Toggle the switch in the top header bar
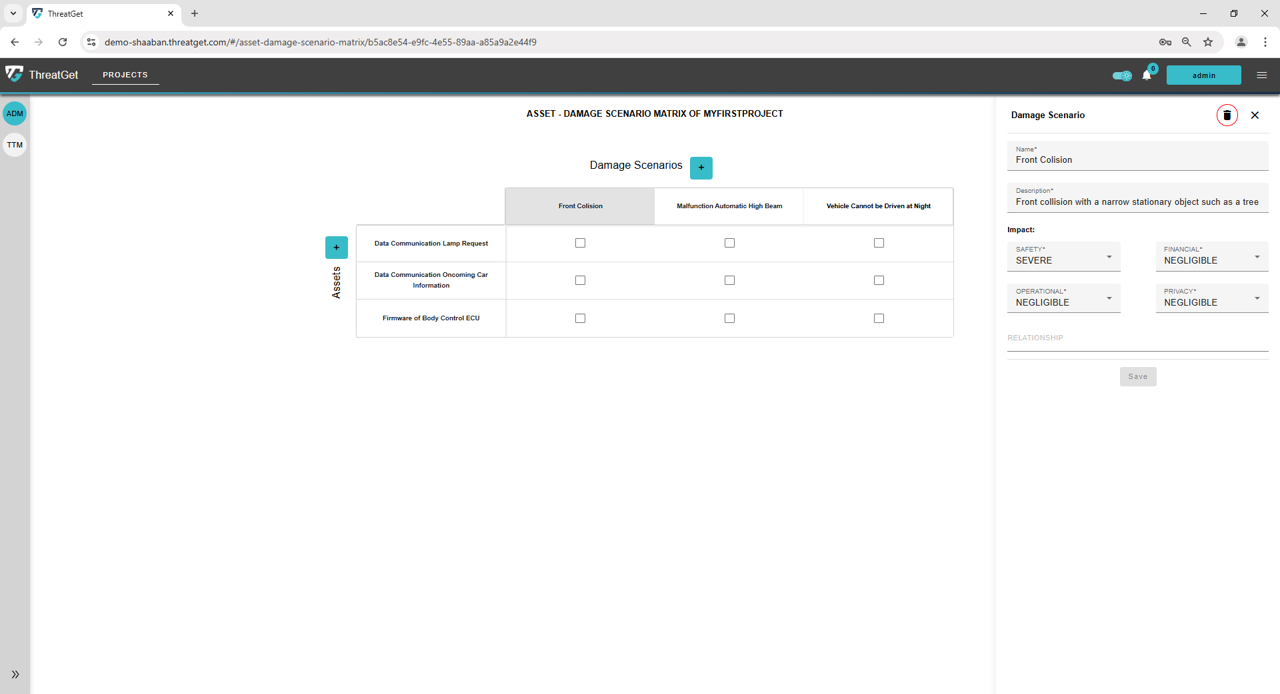This screenshot has width=1280, height=694. click(1122, 75)
